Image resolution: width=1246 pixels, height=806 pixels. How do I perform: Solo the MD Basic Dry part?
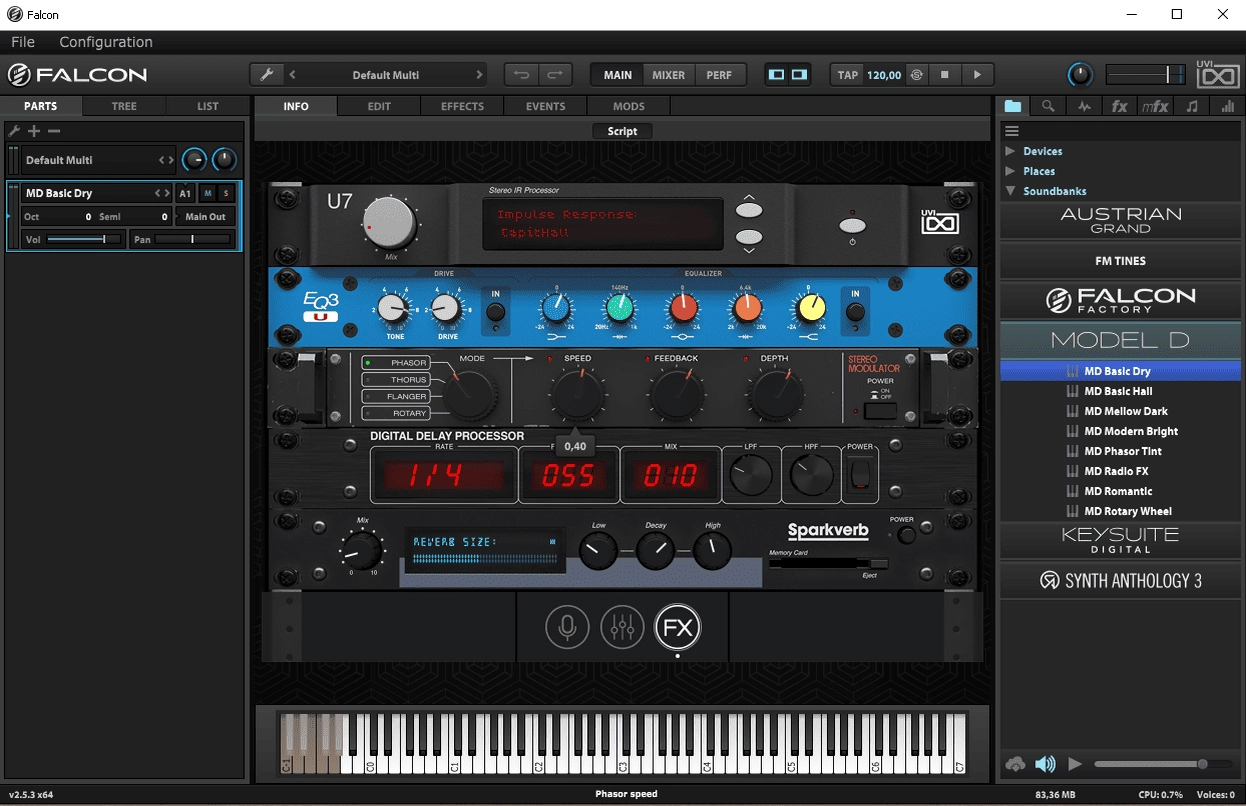(x=226, y=193)
